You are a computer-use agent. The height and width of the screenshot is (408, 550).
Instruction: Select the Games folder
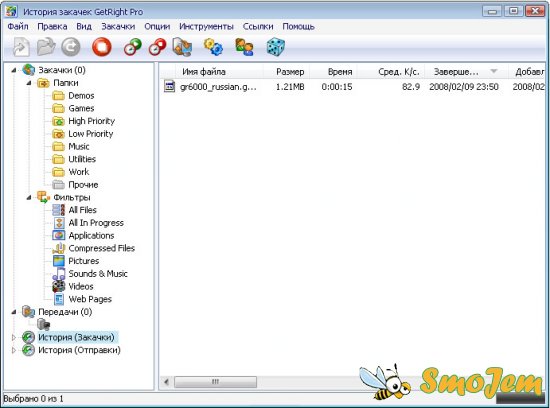click(x=81, y=108)
